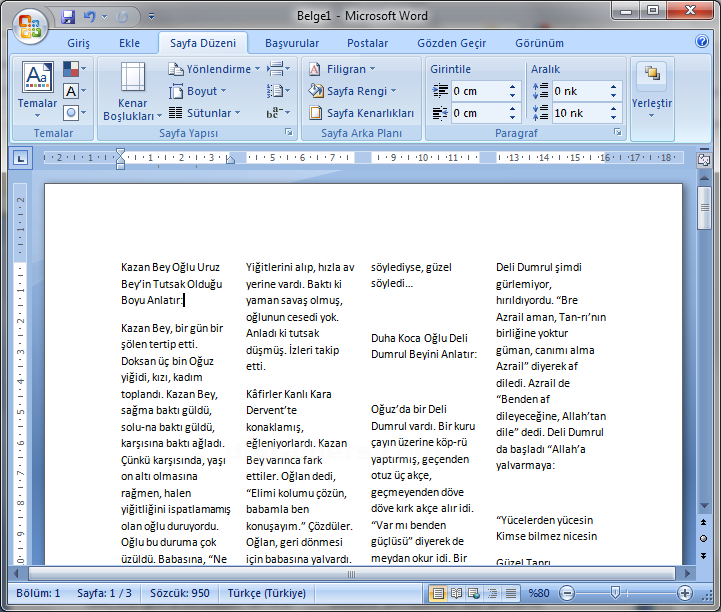The image size is (721, 612).
Task: Switch to Web Layout view
Action: [x=474, y=593]
